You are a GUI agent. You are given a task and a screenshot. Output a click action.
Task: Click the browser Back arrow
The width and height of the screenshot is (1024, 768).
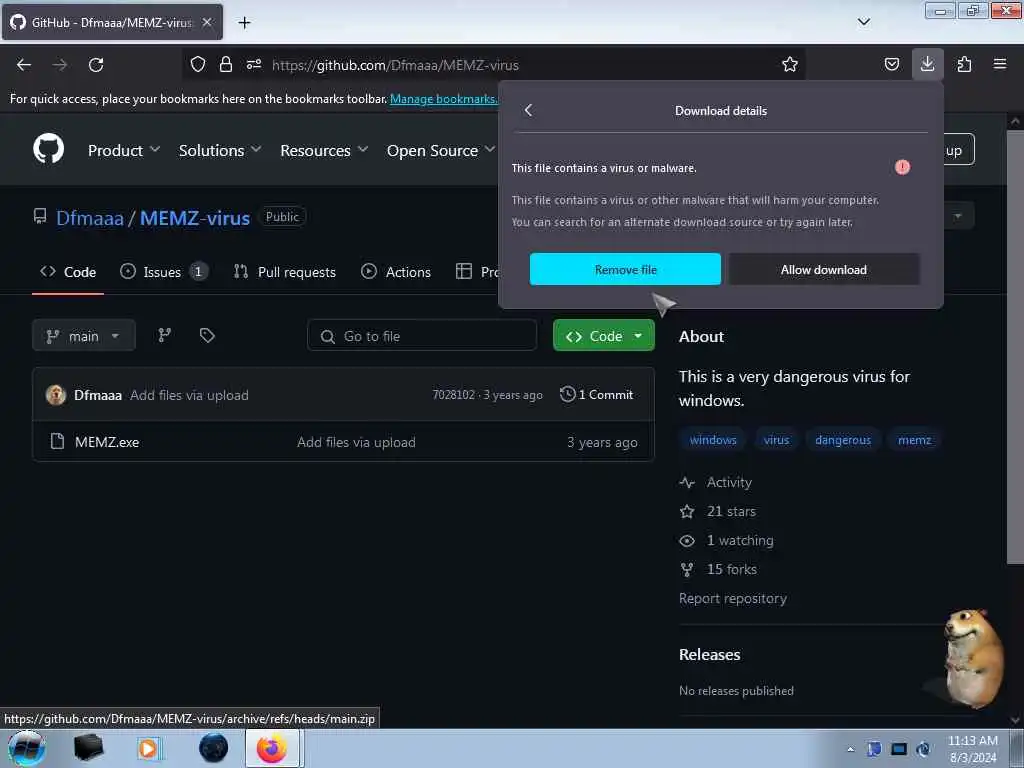pyautogui.click(x=24, y=65)
